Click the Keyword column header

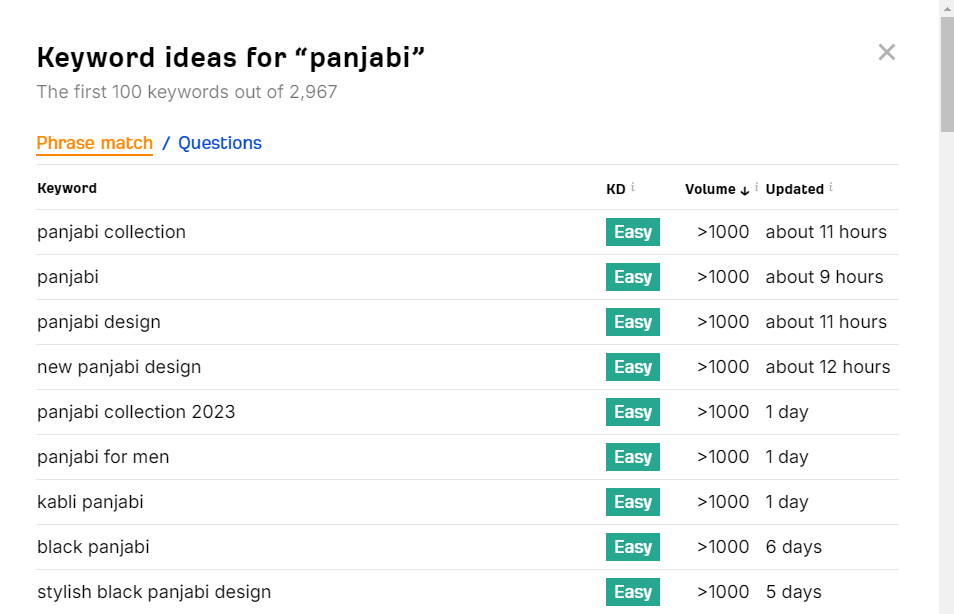pyautogui.click(x=67, y=188)
